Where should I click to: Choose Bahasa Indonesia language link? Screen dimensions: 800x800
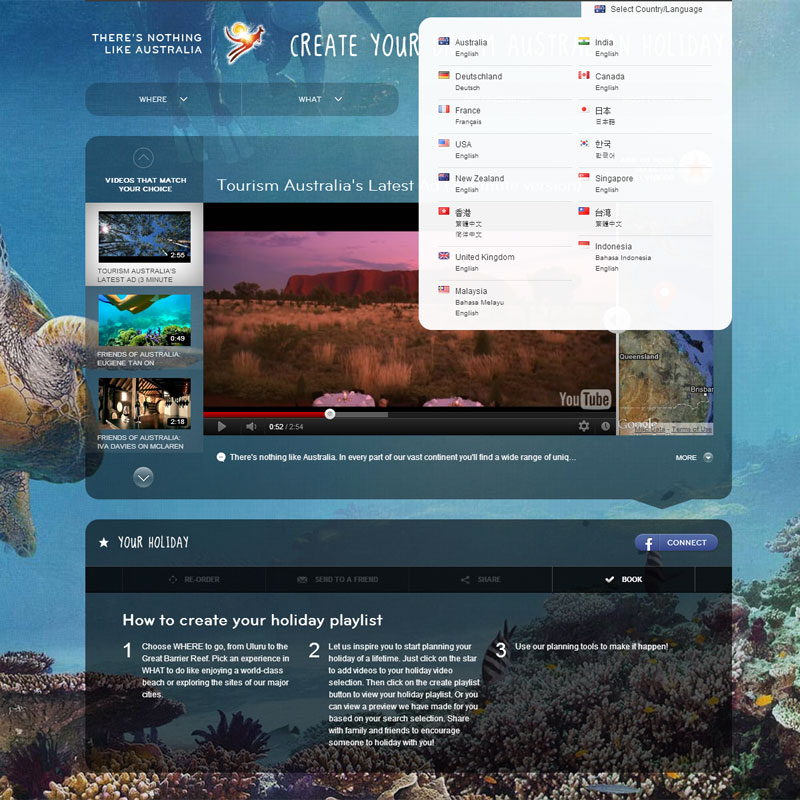622,258
